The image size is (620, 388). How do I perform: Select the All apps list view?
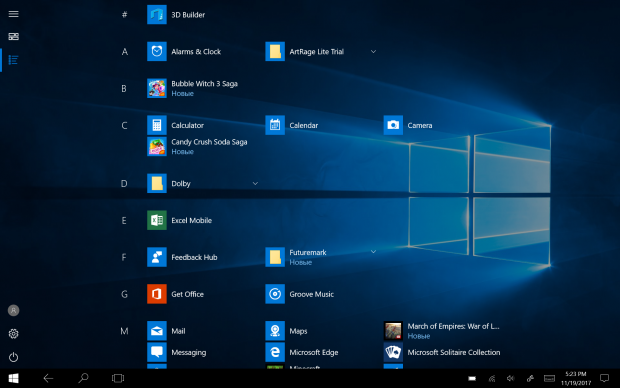click(13, 60)
